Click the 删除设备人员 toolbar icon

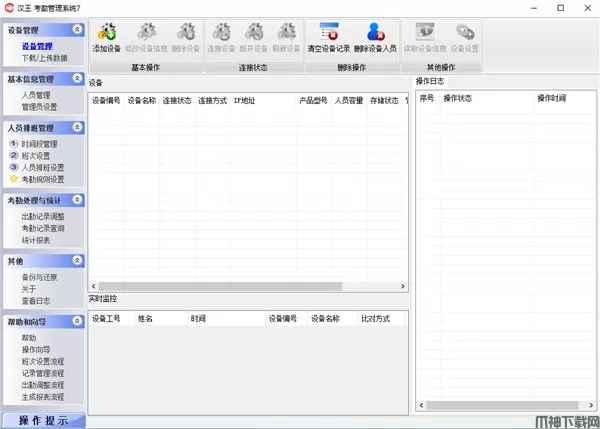click(x=375, y=31)
